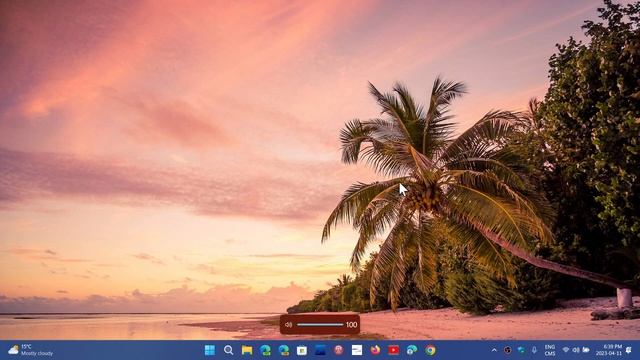Open the speaker volume tray icon
Screen dimensions: 640x360
[x=576, y=350]
